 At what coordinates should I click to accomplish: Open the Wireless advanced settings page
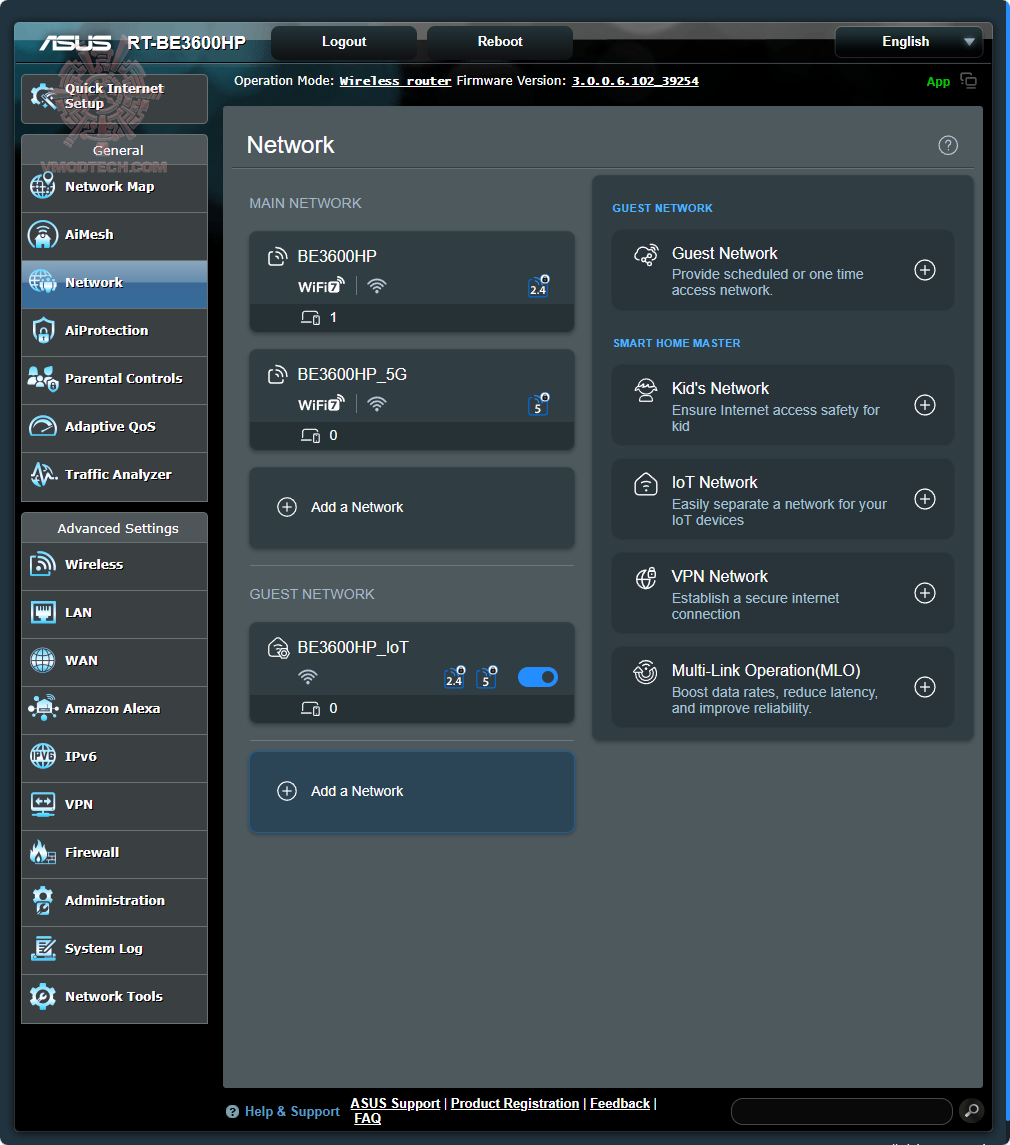[x=115, y=566]
